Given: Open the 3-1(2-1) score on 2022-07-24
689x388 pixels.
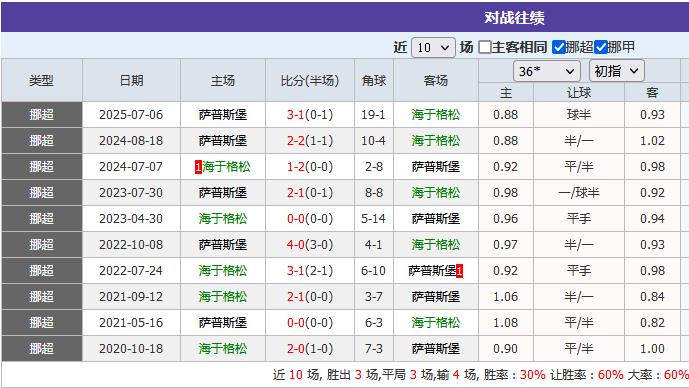Looking at the screenshot, I should point(310,270).
